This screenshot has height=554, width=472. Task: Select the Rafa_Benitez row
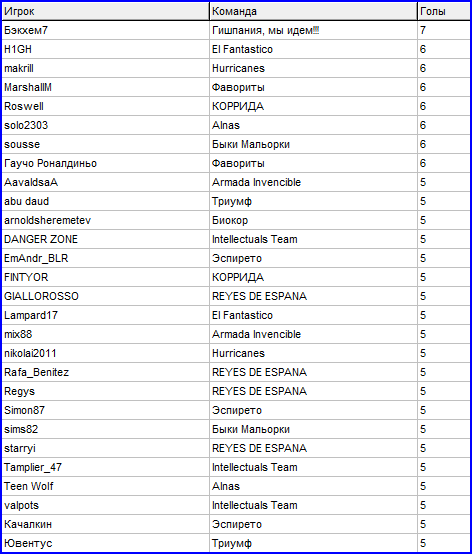[x=236, y=372]
